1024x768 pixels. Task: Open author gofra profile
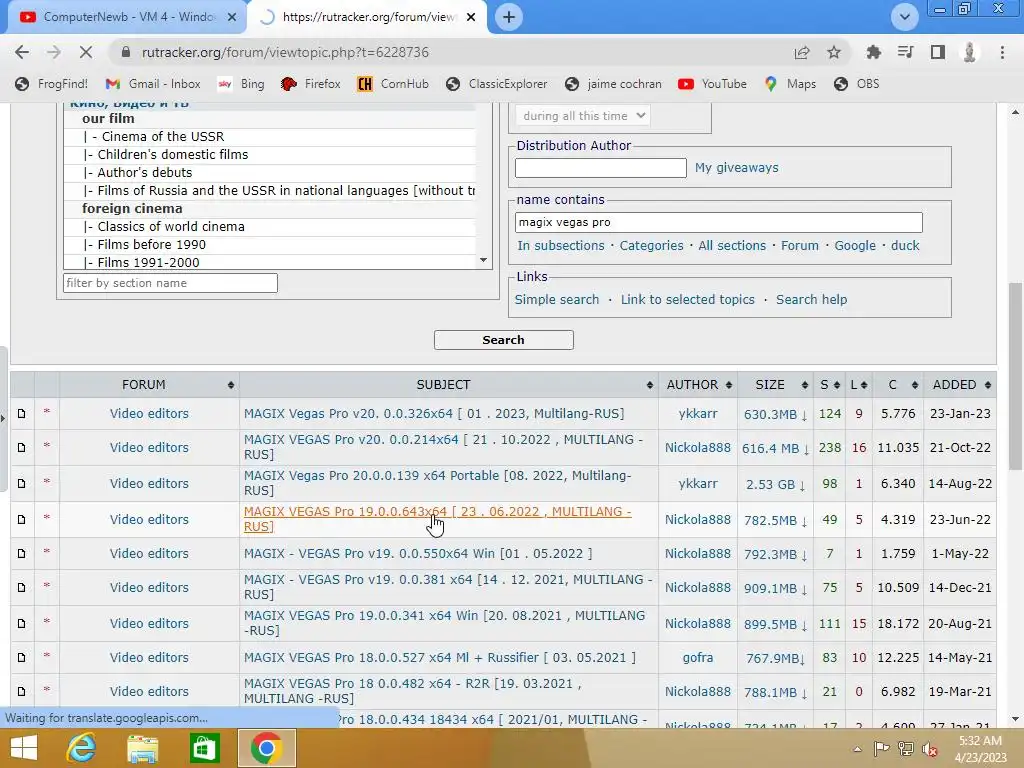tap(697, 658)
